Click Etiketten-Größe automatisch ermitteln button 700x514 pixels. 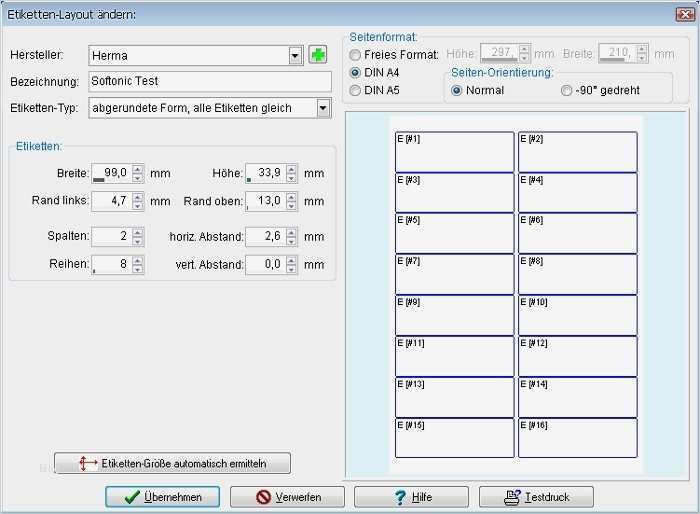pyautogui.click(x=172, y=463)
